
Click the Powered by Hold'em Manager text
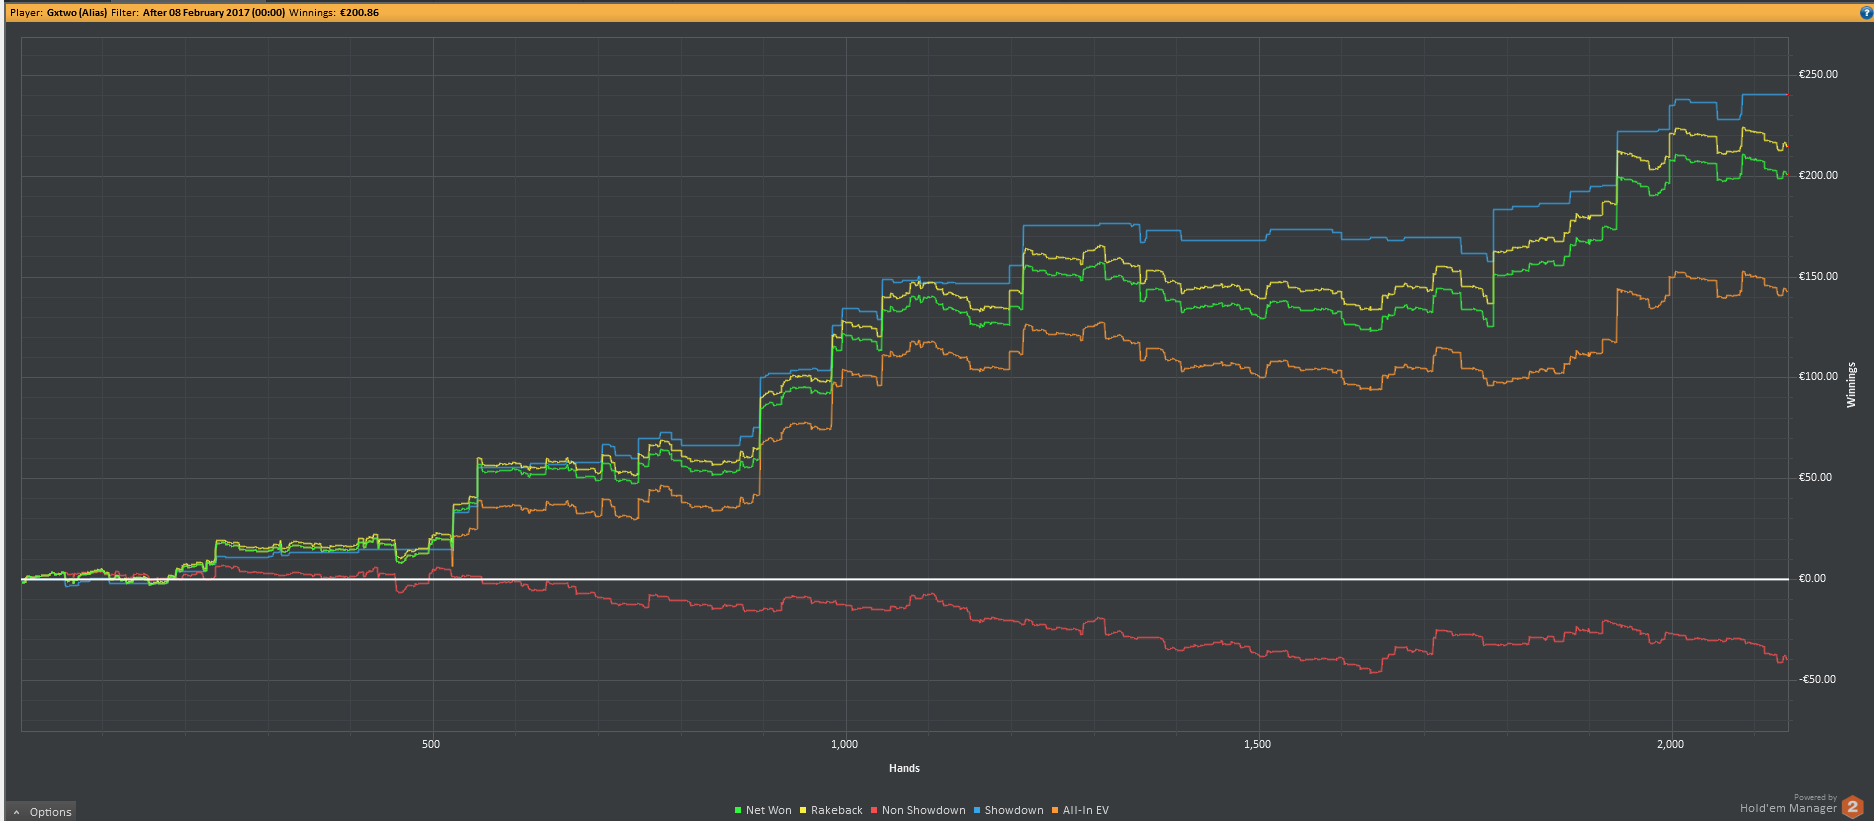point(1788,804)
